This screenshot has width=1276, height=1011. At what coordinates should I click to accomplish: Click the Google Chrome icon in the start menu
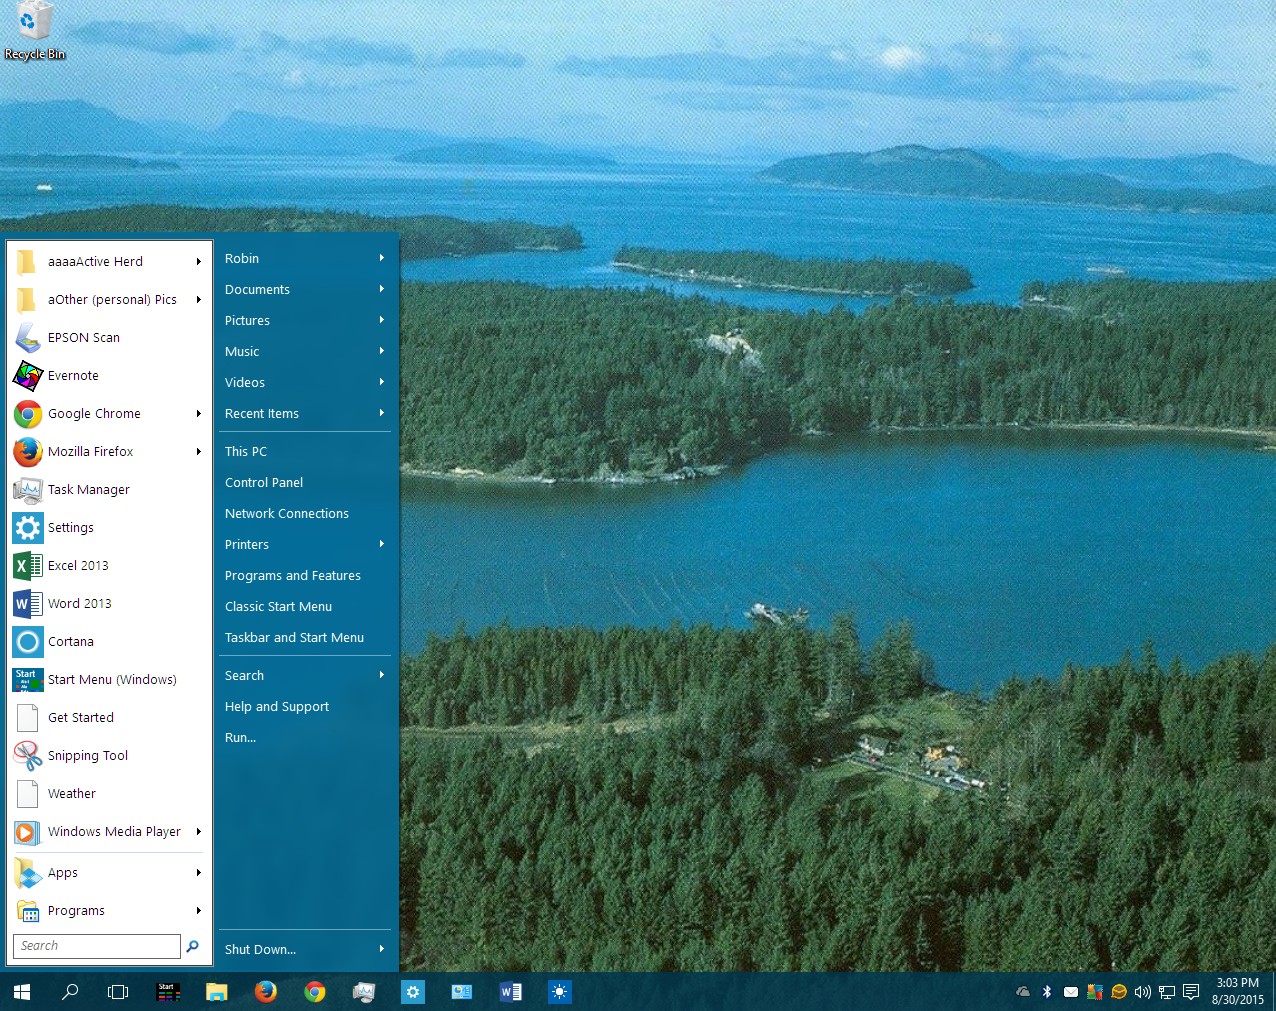(27, 414)
